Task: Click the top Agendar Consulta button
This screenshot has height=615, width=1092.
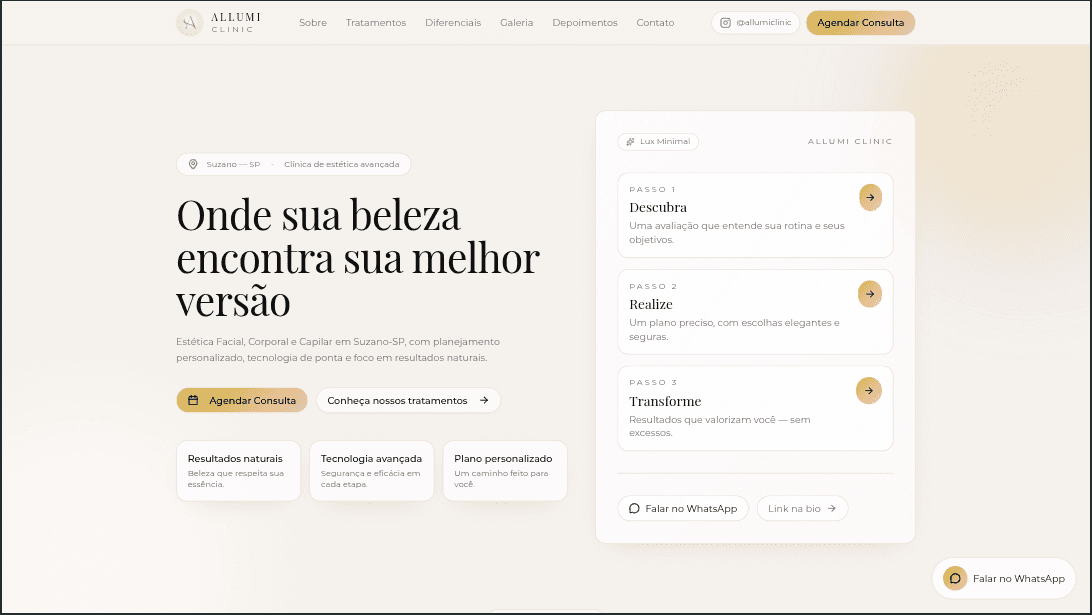Action: point(860,21)
